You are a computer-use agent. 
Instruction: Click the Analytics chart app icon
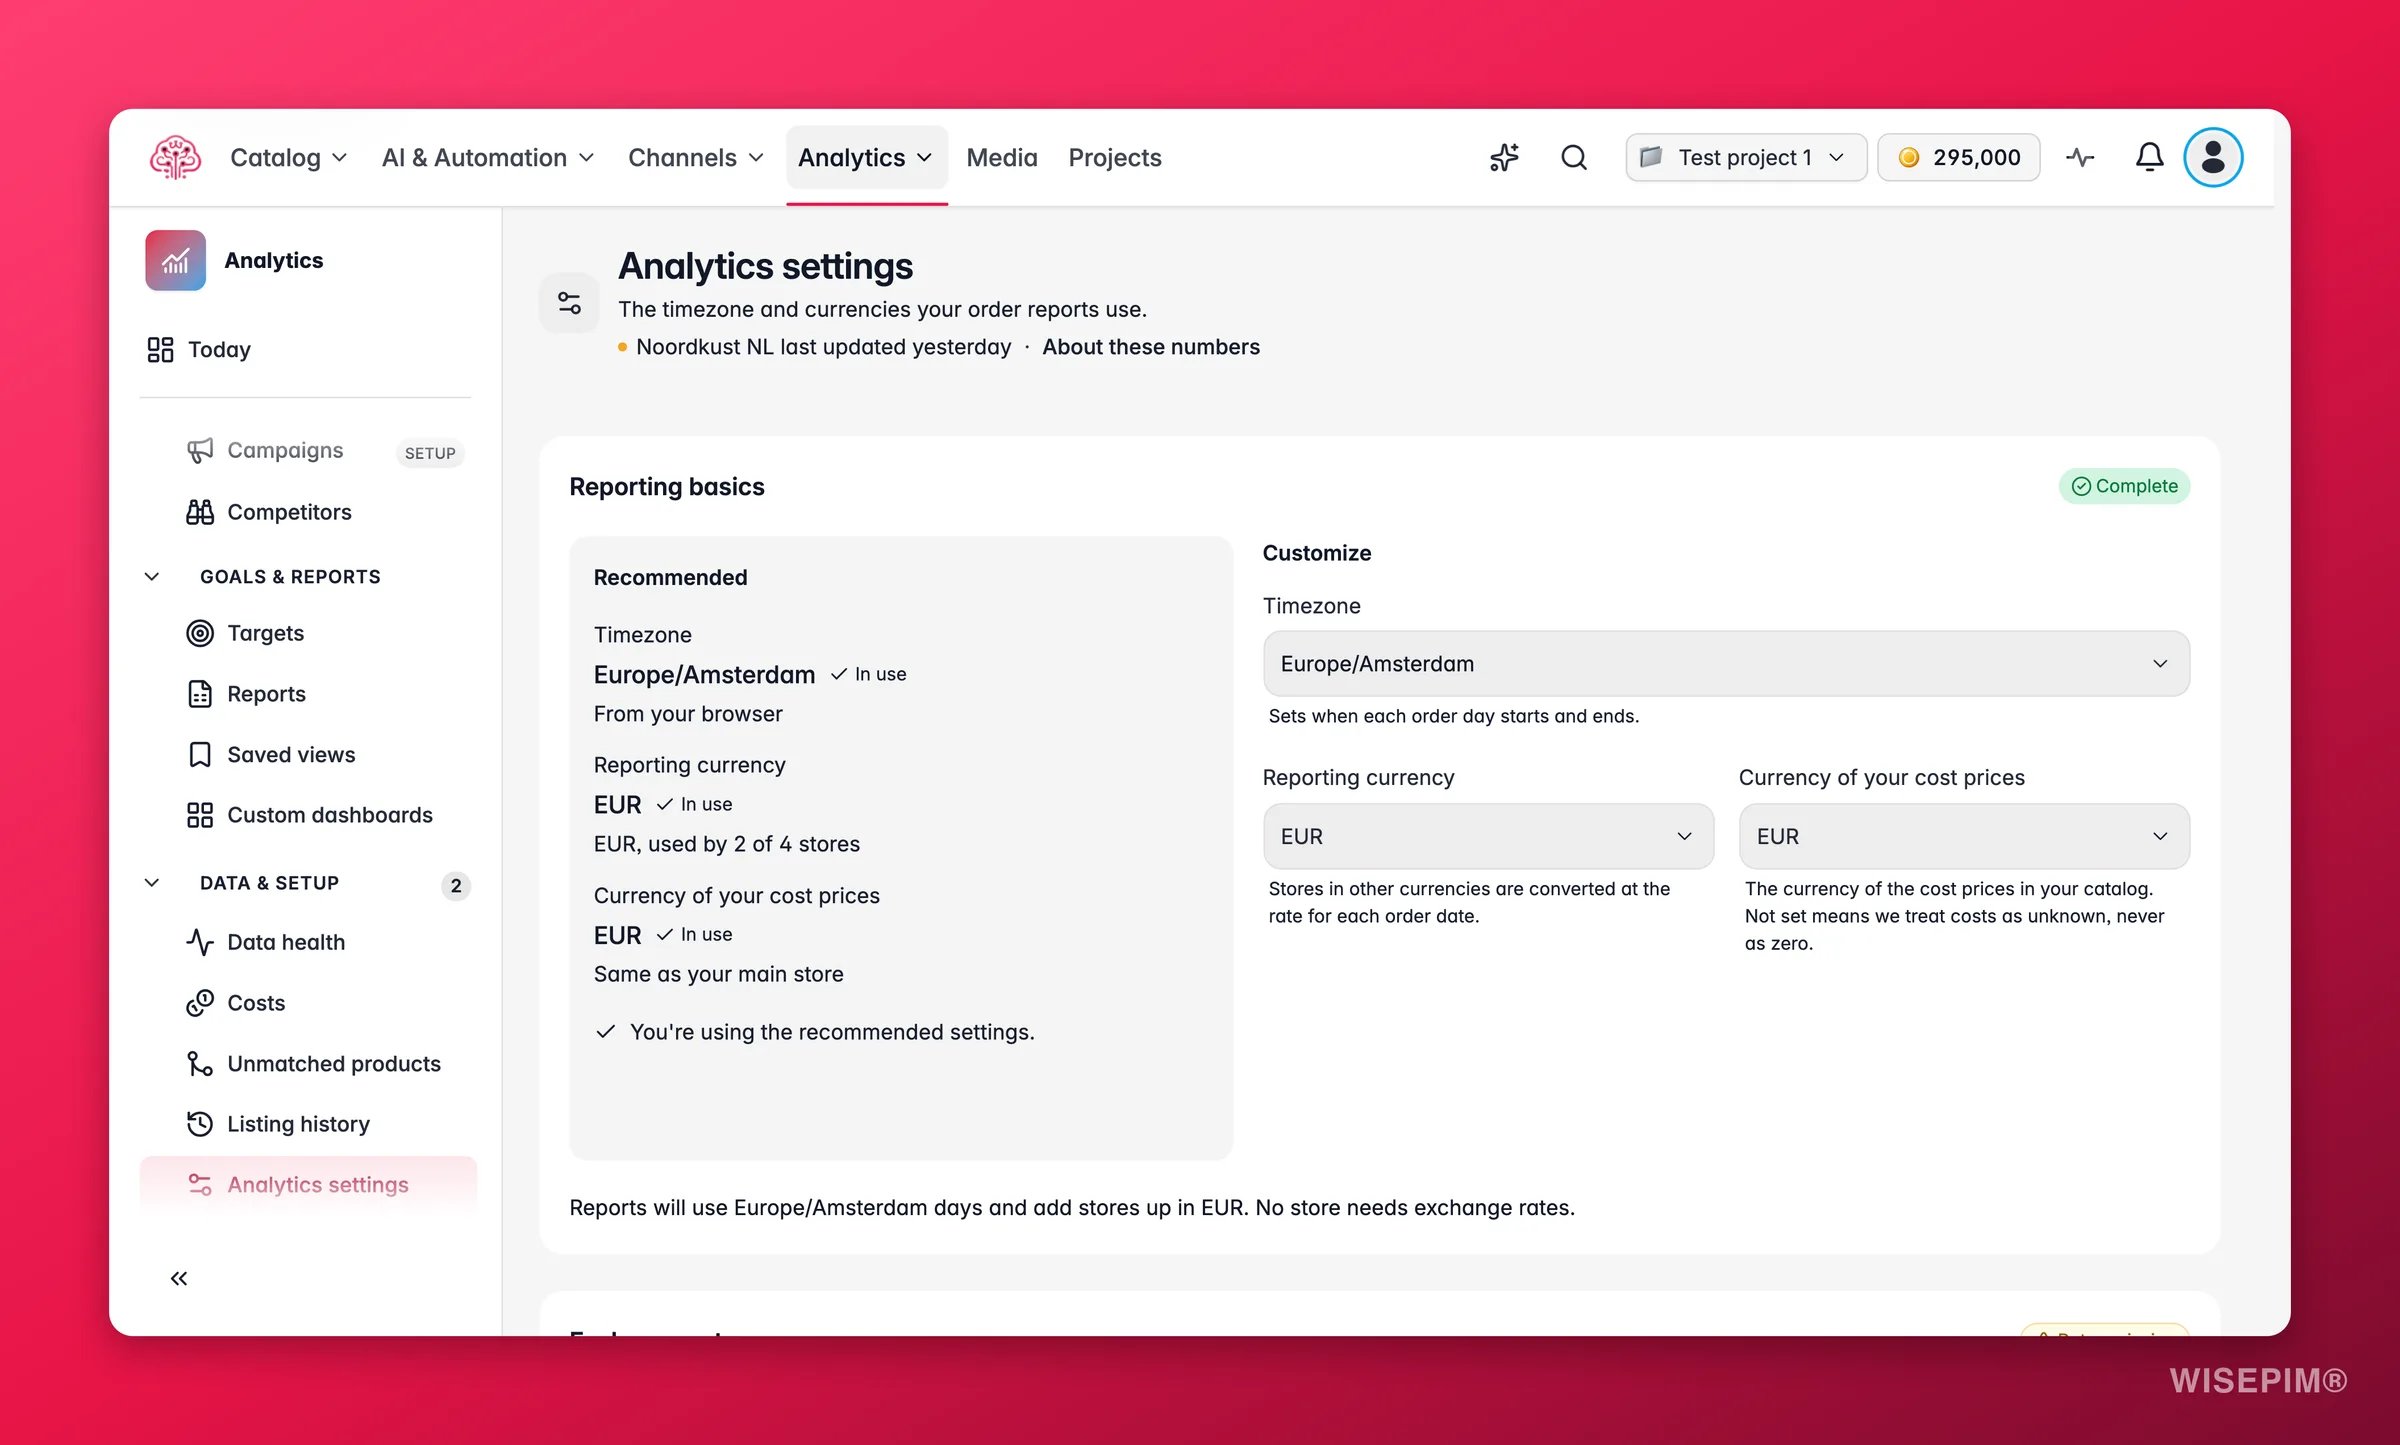175,260
